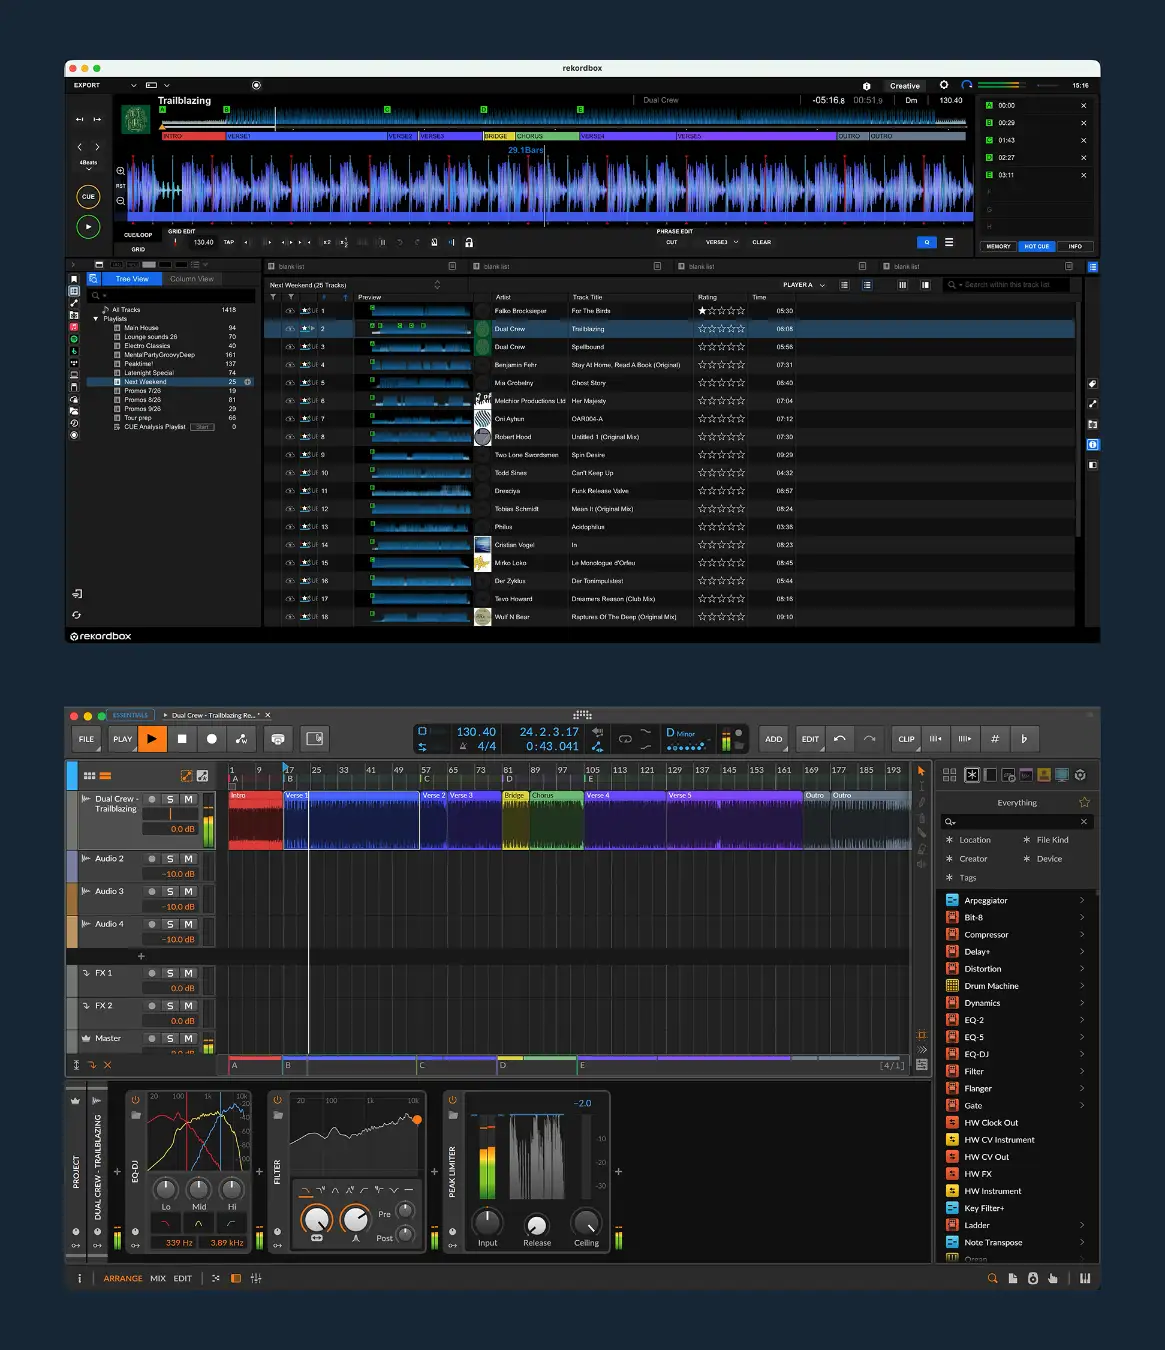
Task: Switch to the MIX view in Bitwig
Action: point(158,1278)
